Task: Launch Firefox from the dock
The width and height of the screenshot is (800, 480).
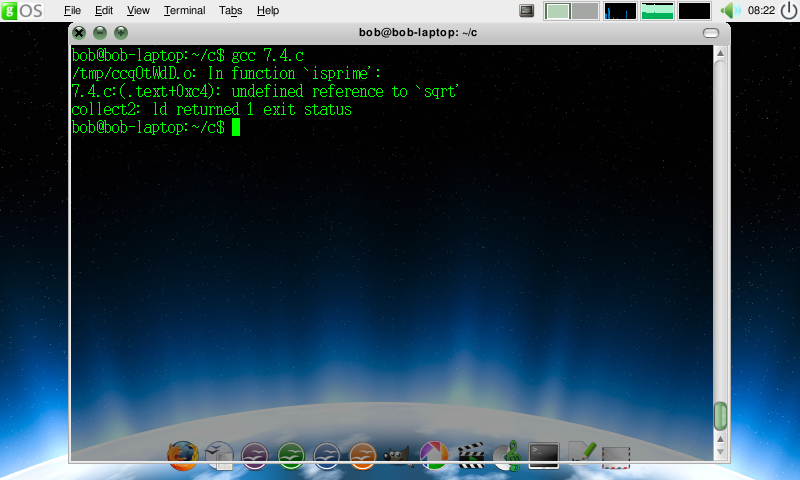Action: pos(183,456)
